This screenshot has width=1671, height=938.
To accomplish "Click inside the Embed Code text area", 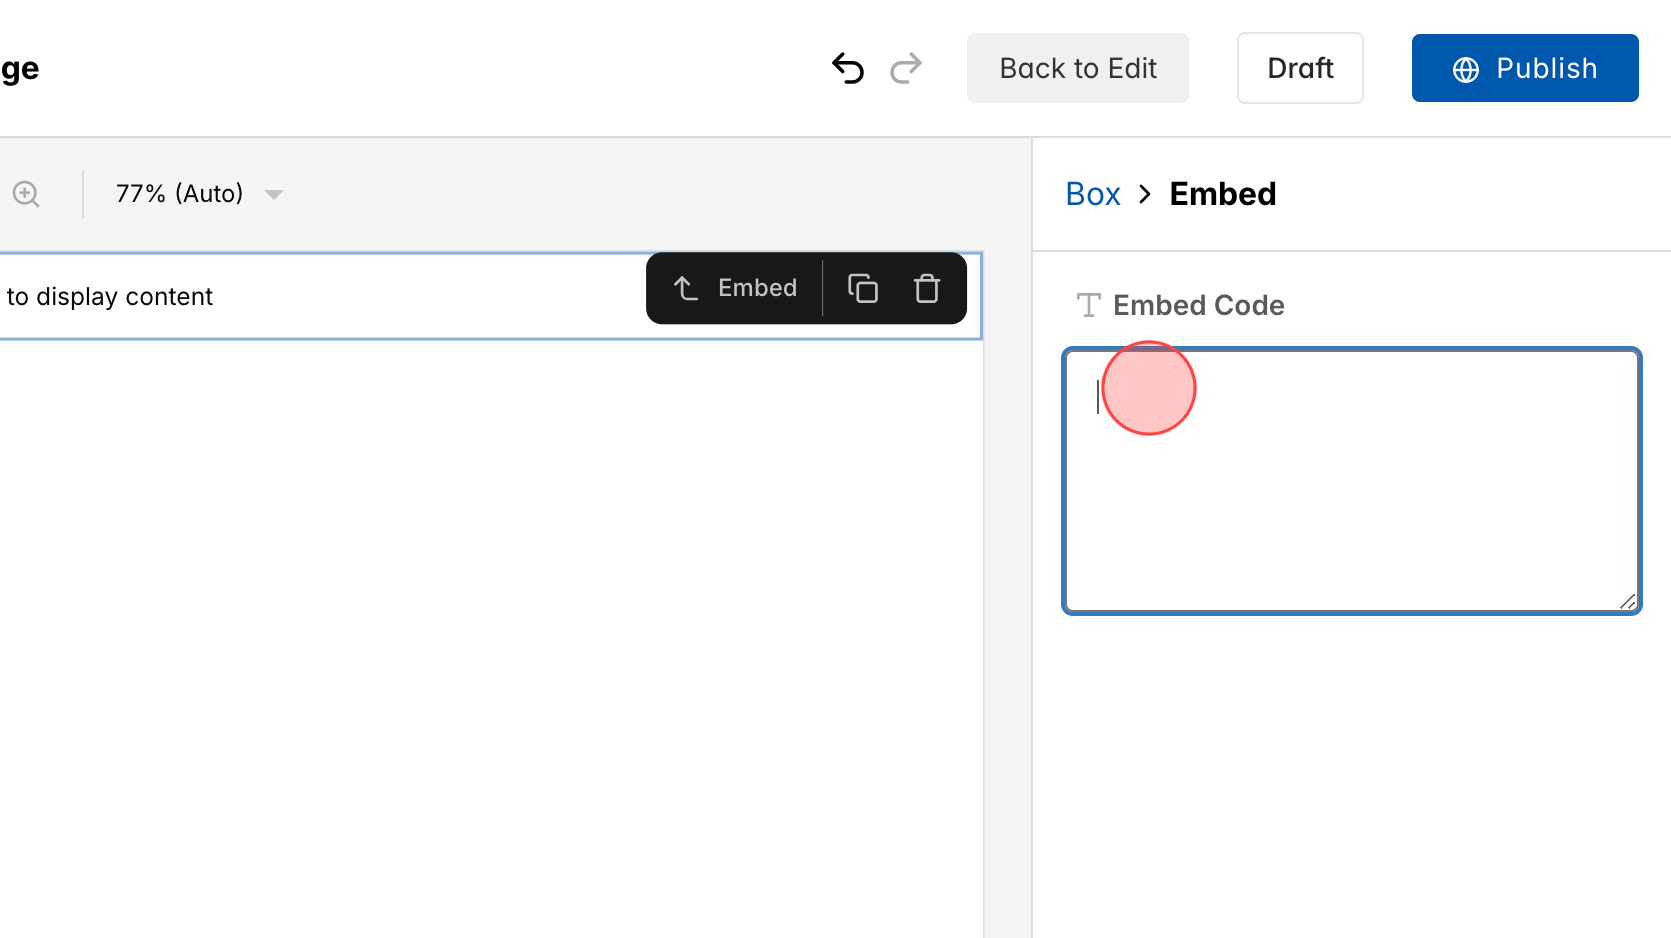I will pyautogui.click(x=1350, y=480).
